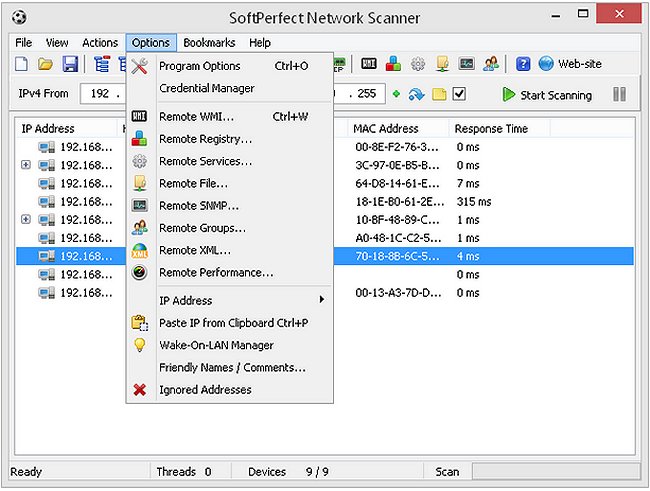The height and width of the screenshot is (491, 650).
Task: Open the IP Address submenu arrow
Action: point(321,300)
